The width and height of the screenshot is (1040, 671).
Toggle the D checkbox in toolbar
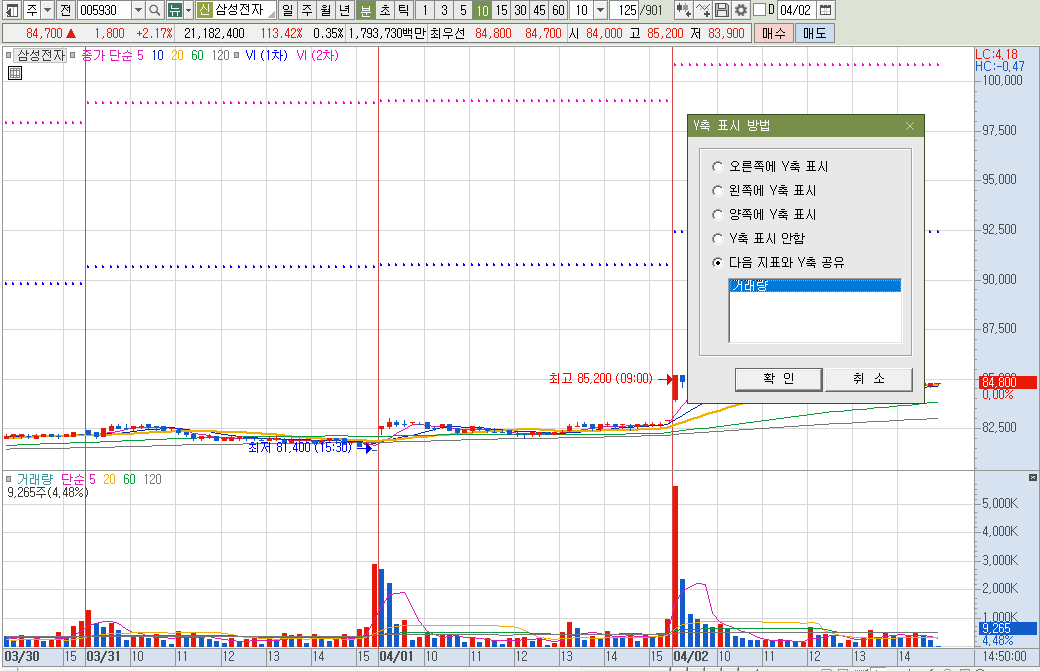pos(760,9)
